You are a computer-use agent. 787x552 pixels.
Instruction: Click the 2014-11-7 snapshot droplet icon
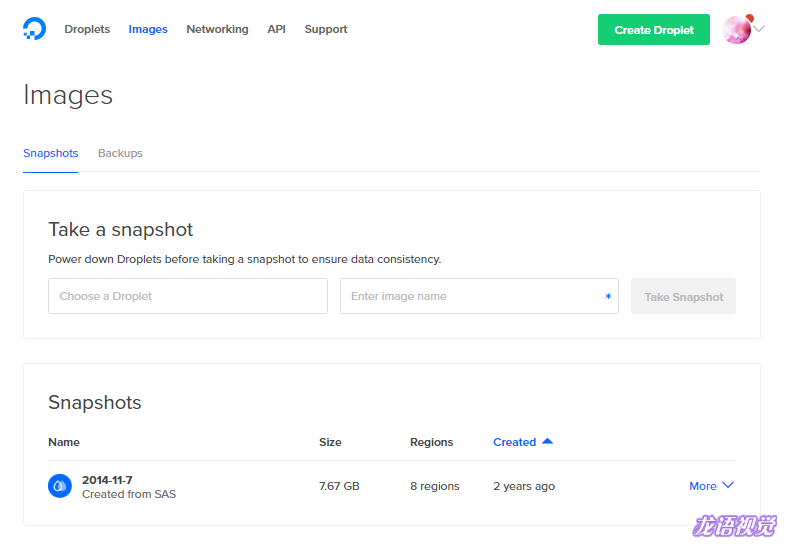[60, 486]
